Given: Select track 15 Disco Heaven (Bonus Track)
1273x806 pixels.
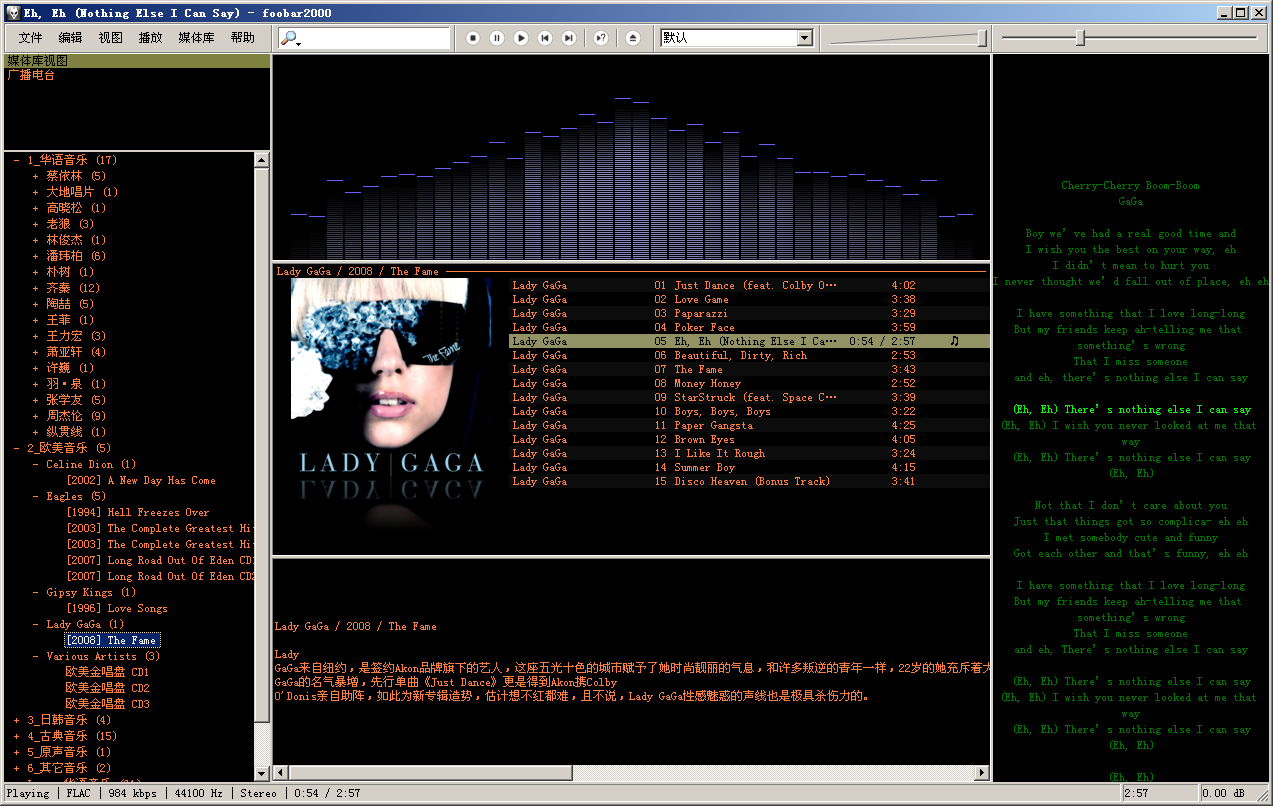Looking at the screenshot, I should pyautogui.click(x=749, y=481).
